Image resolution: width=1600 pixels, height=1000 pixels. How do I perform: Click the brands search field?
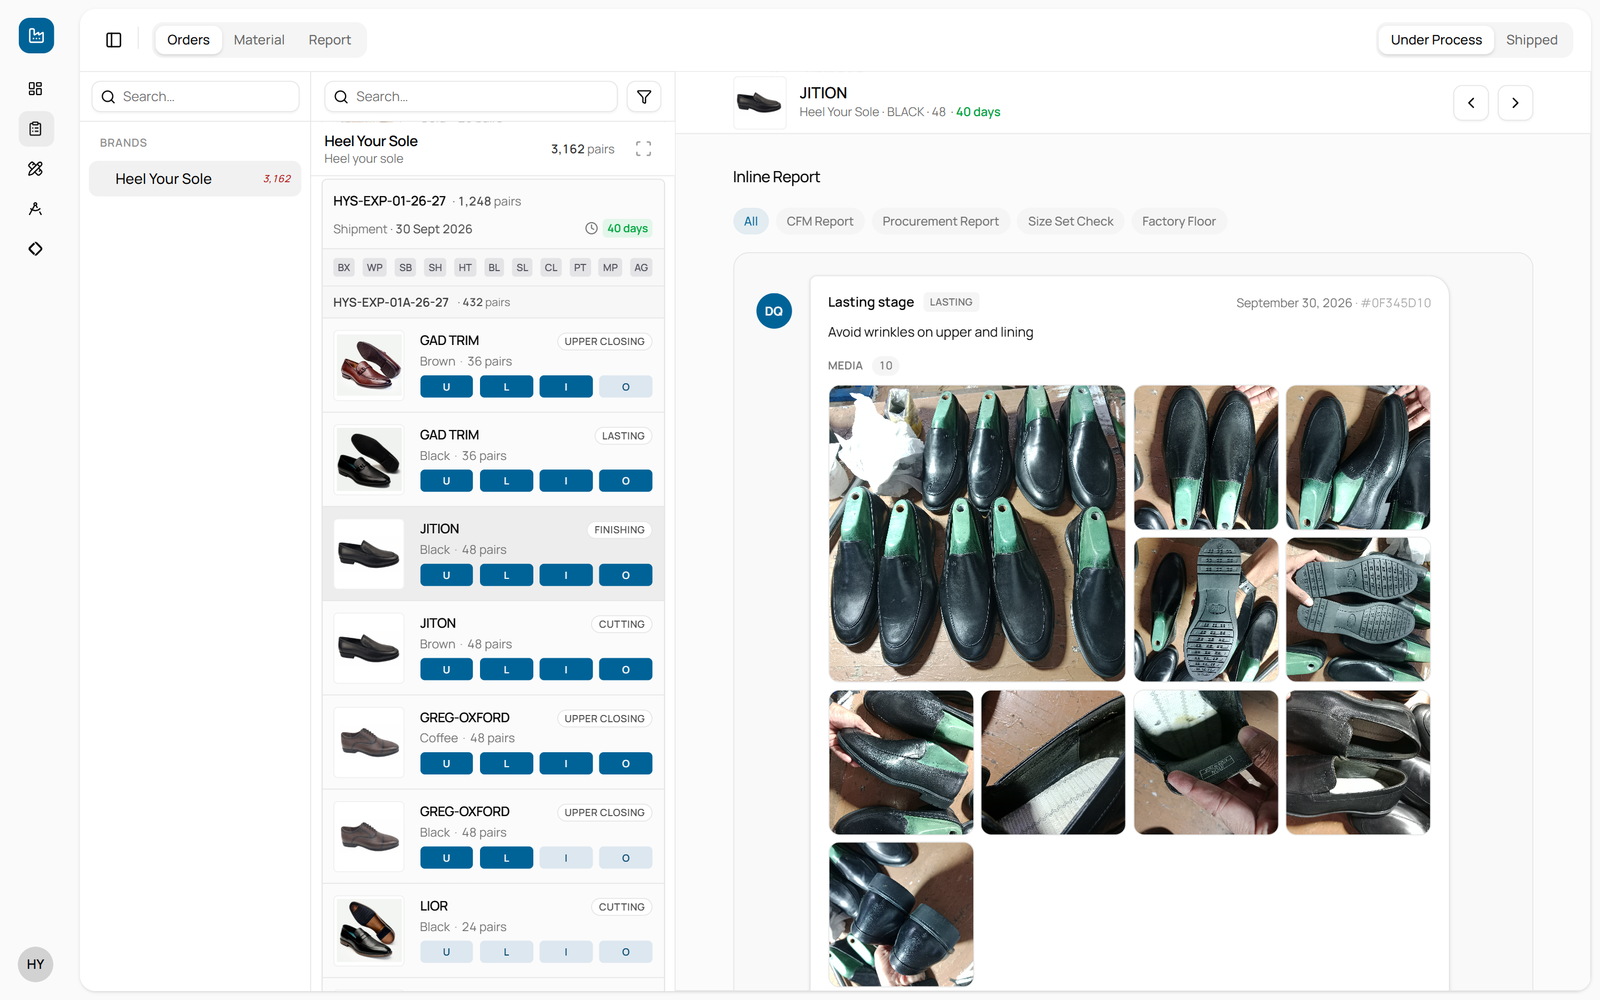point(196,97)
